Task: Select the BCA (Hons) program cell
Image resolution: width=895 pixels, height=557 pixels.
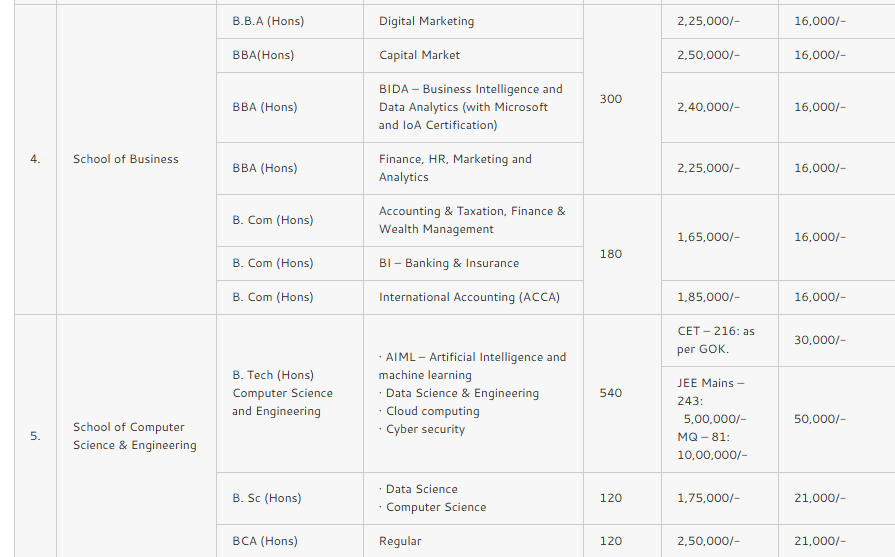Action: 265,541
